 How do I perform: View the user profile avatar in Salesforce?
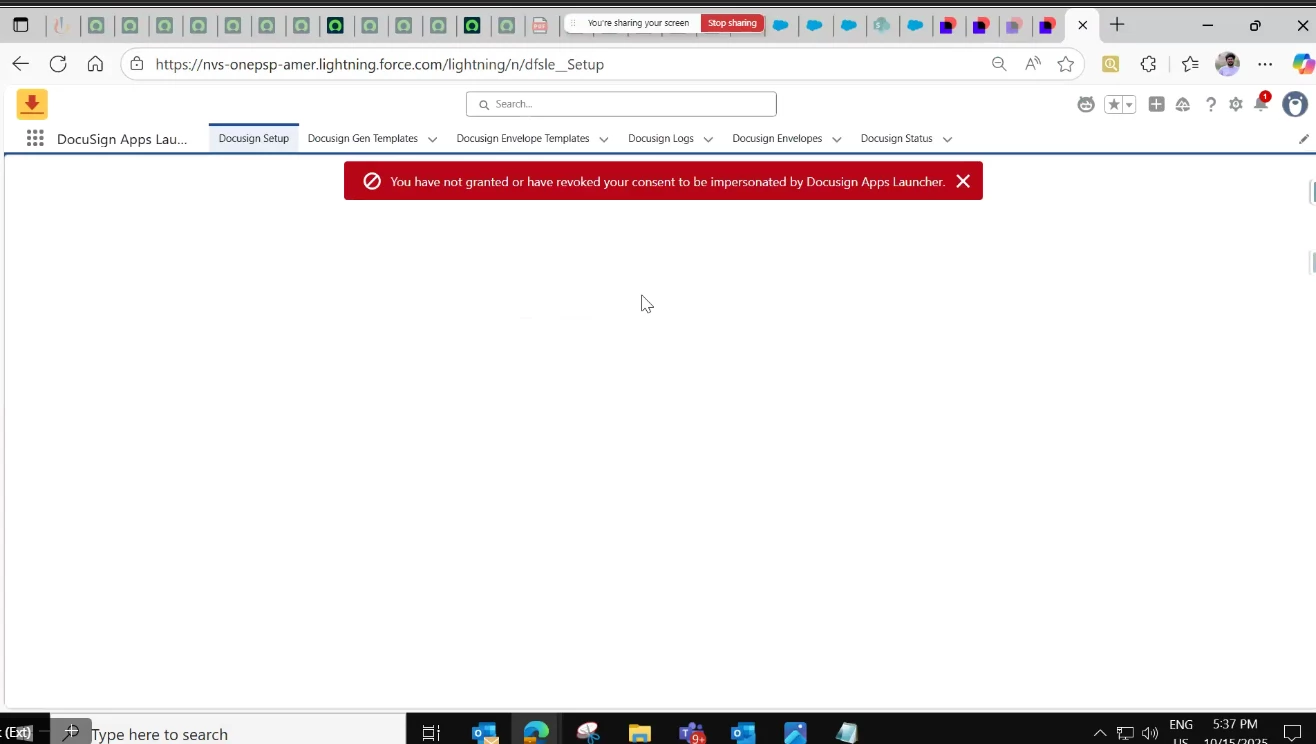click(x=1295, y=104)
